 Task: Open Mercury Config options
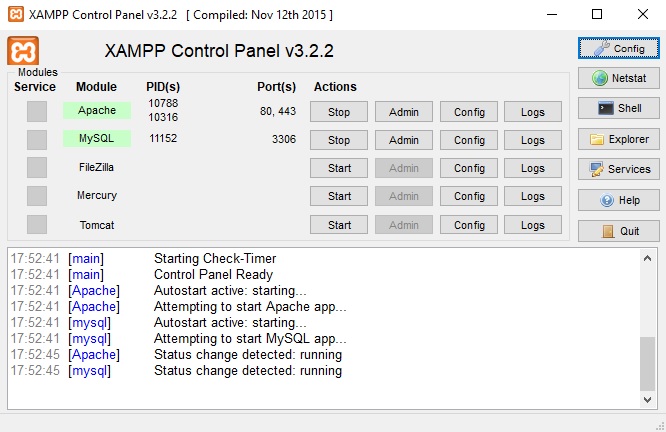(x=469, y=196)
